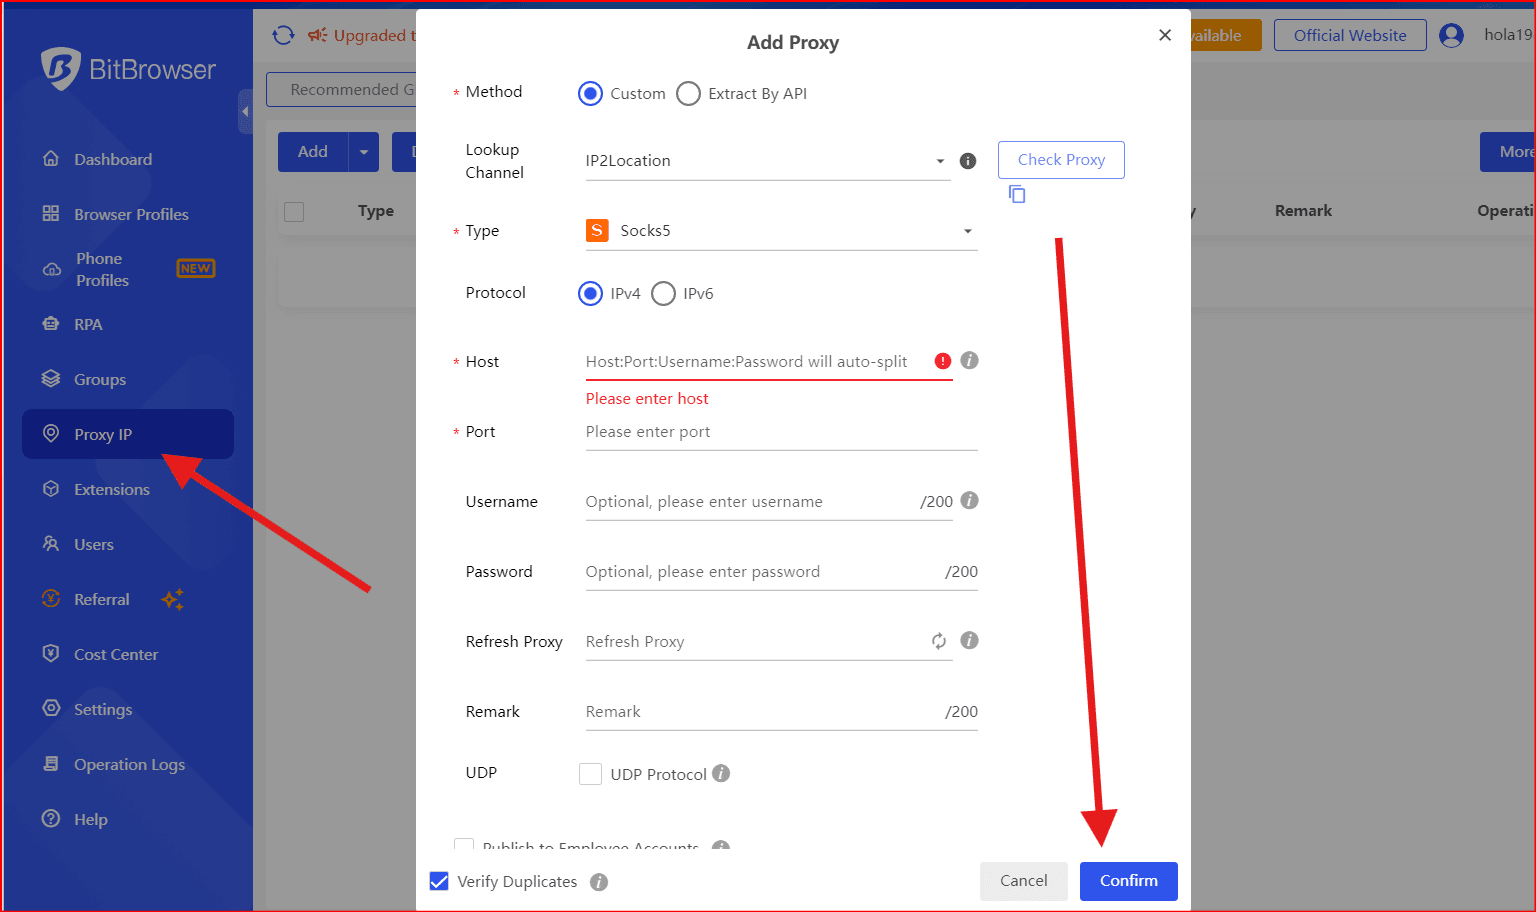Click info icon next to Lookup Channel
The height and width of the screenshot is (912, 1536).
click(x=968, y=161)
